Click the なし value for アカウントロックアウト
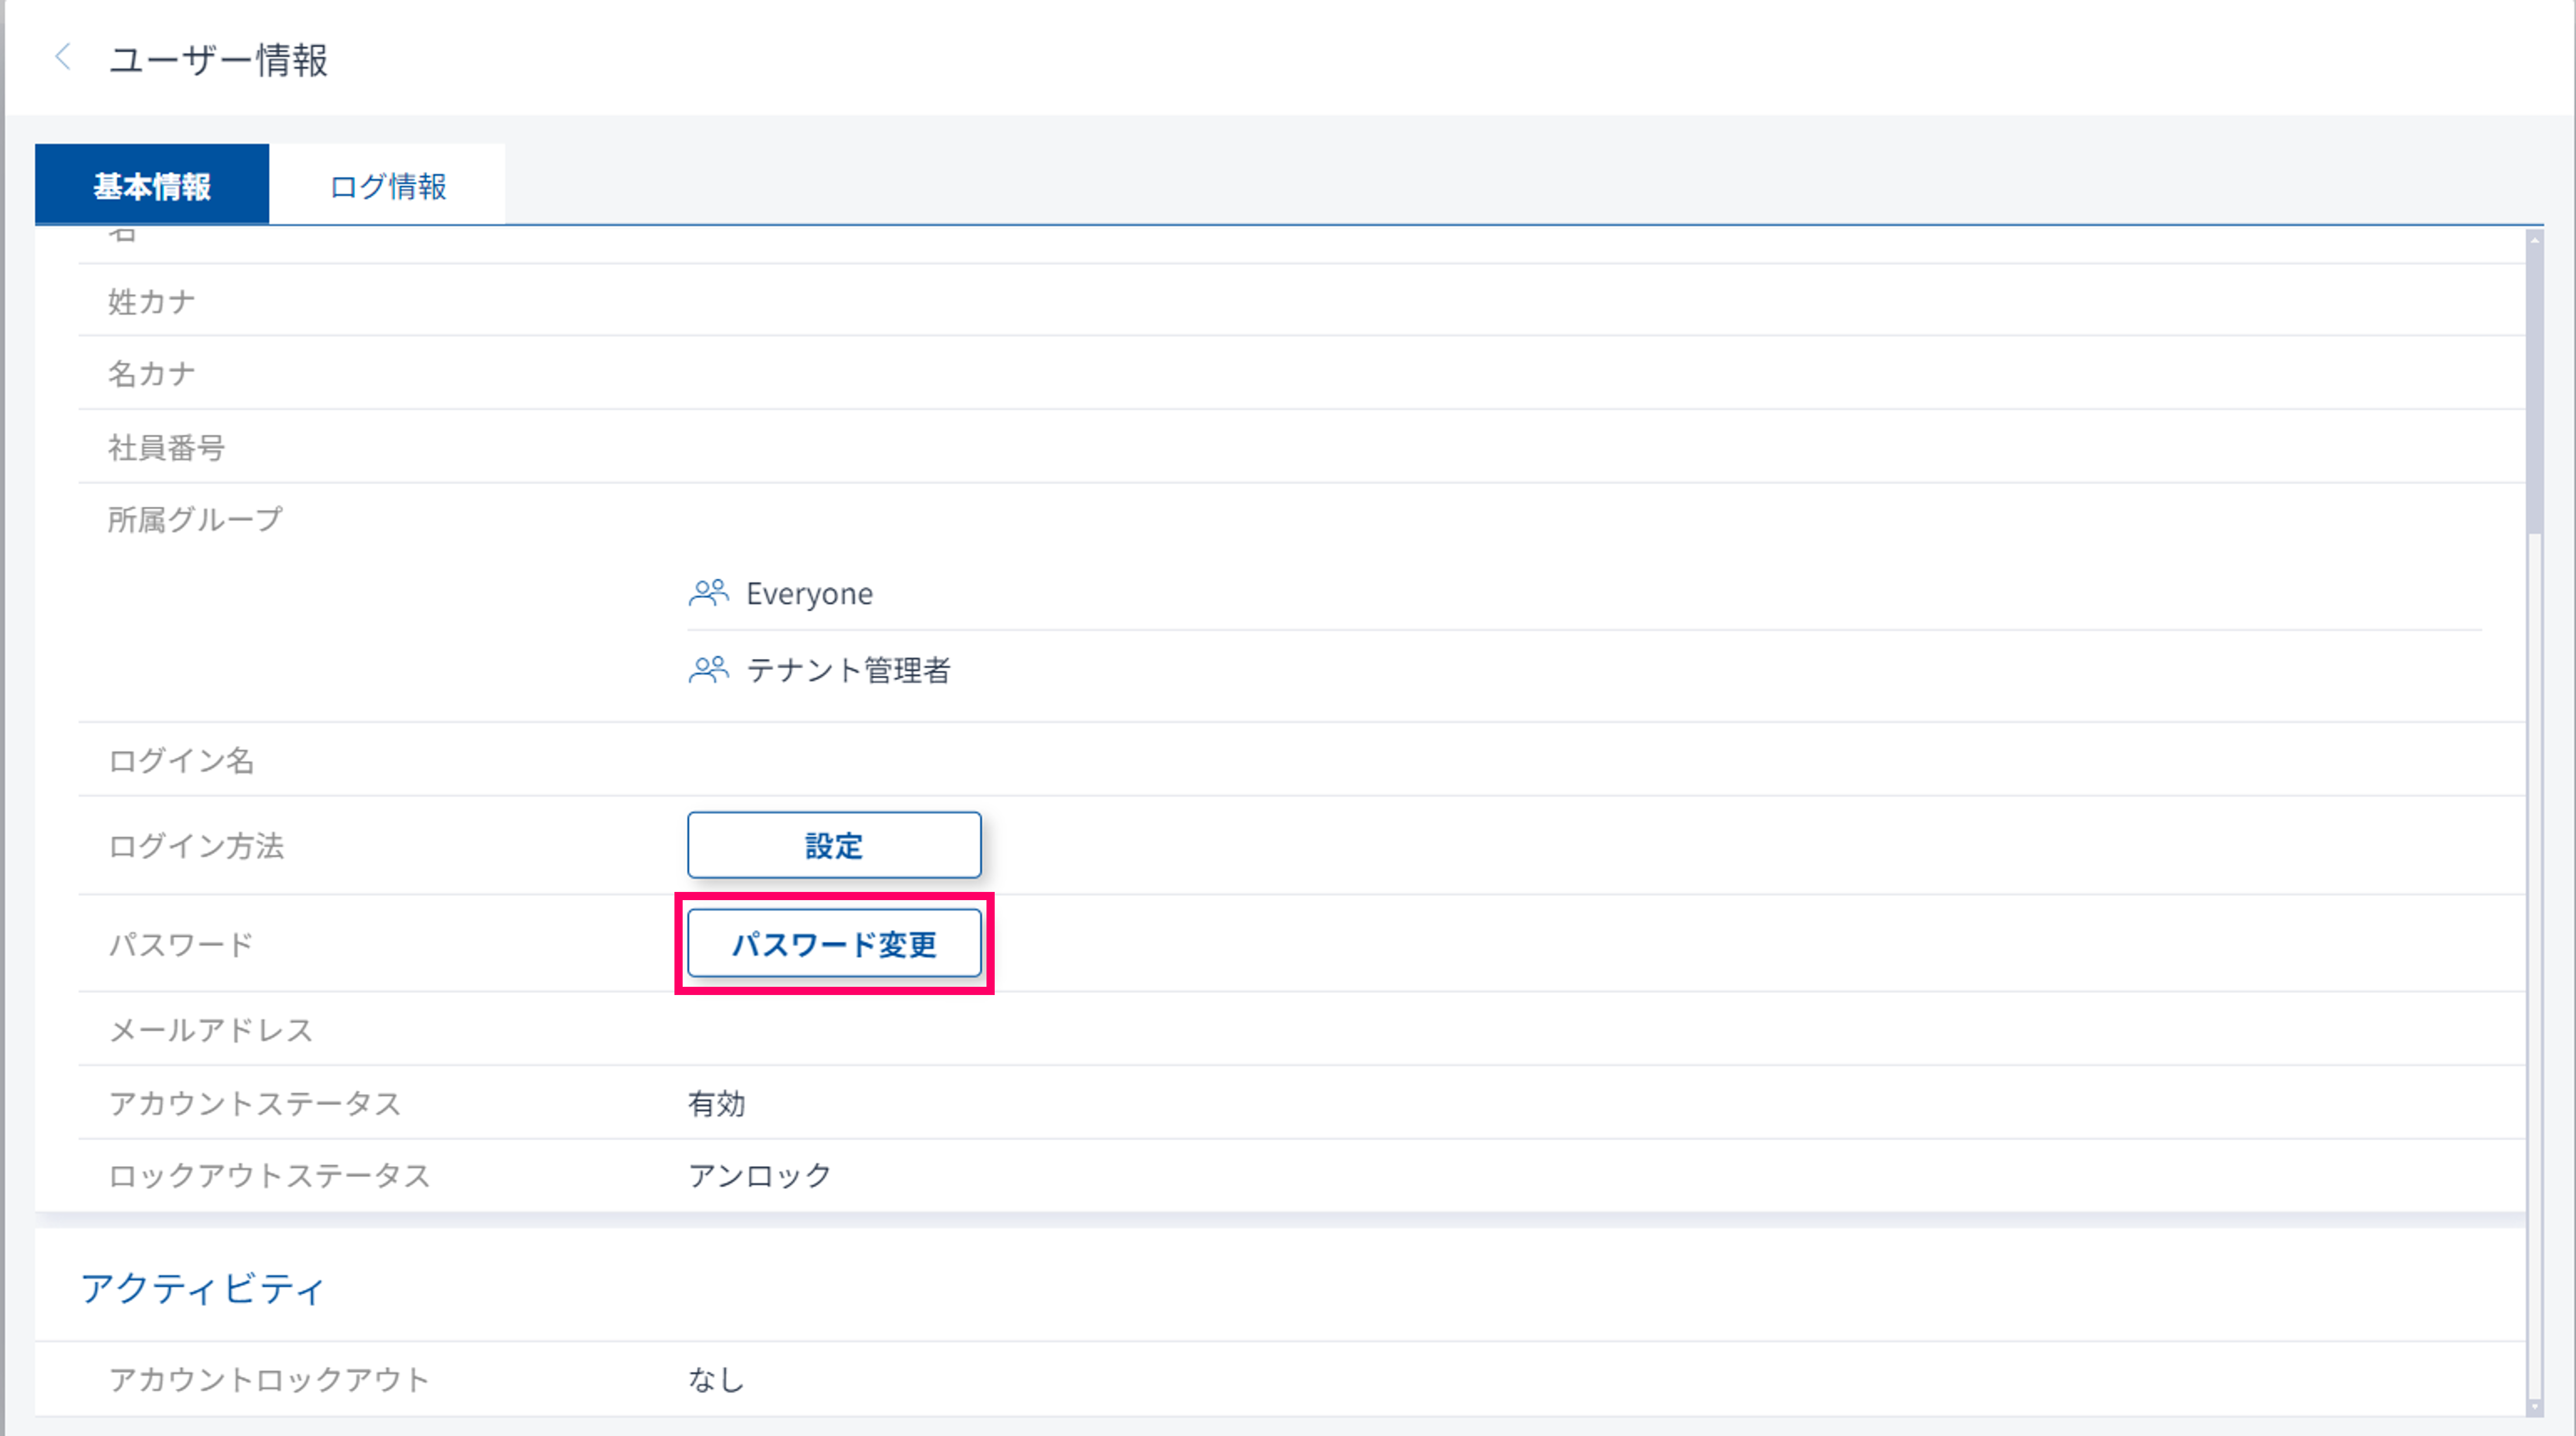The height and width of the screenshot is (1436, 2576). point(716,1379)
